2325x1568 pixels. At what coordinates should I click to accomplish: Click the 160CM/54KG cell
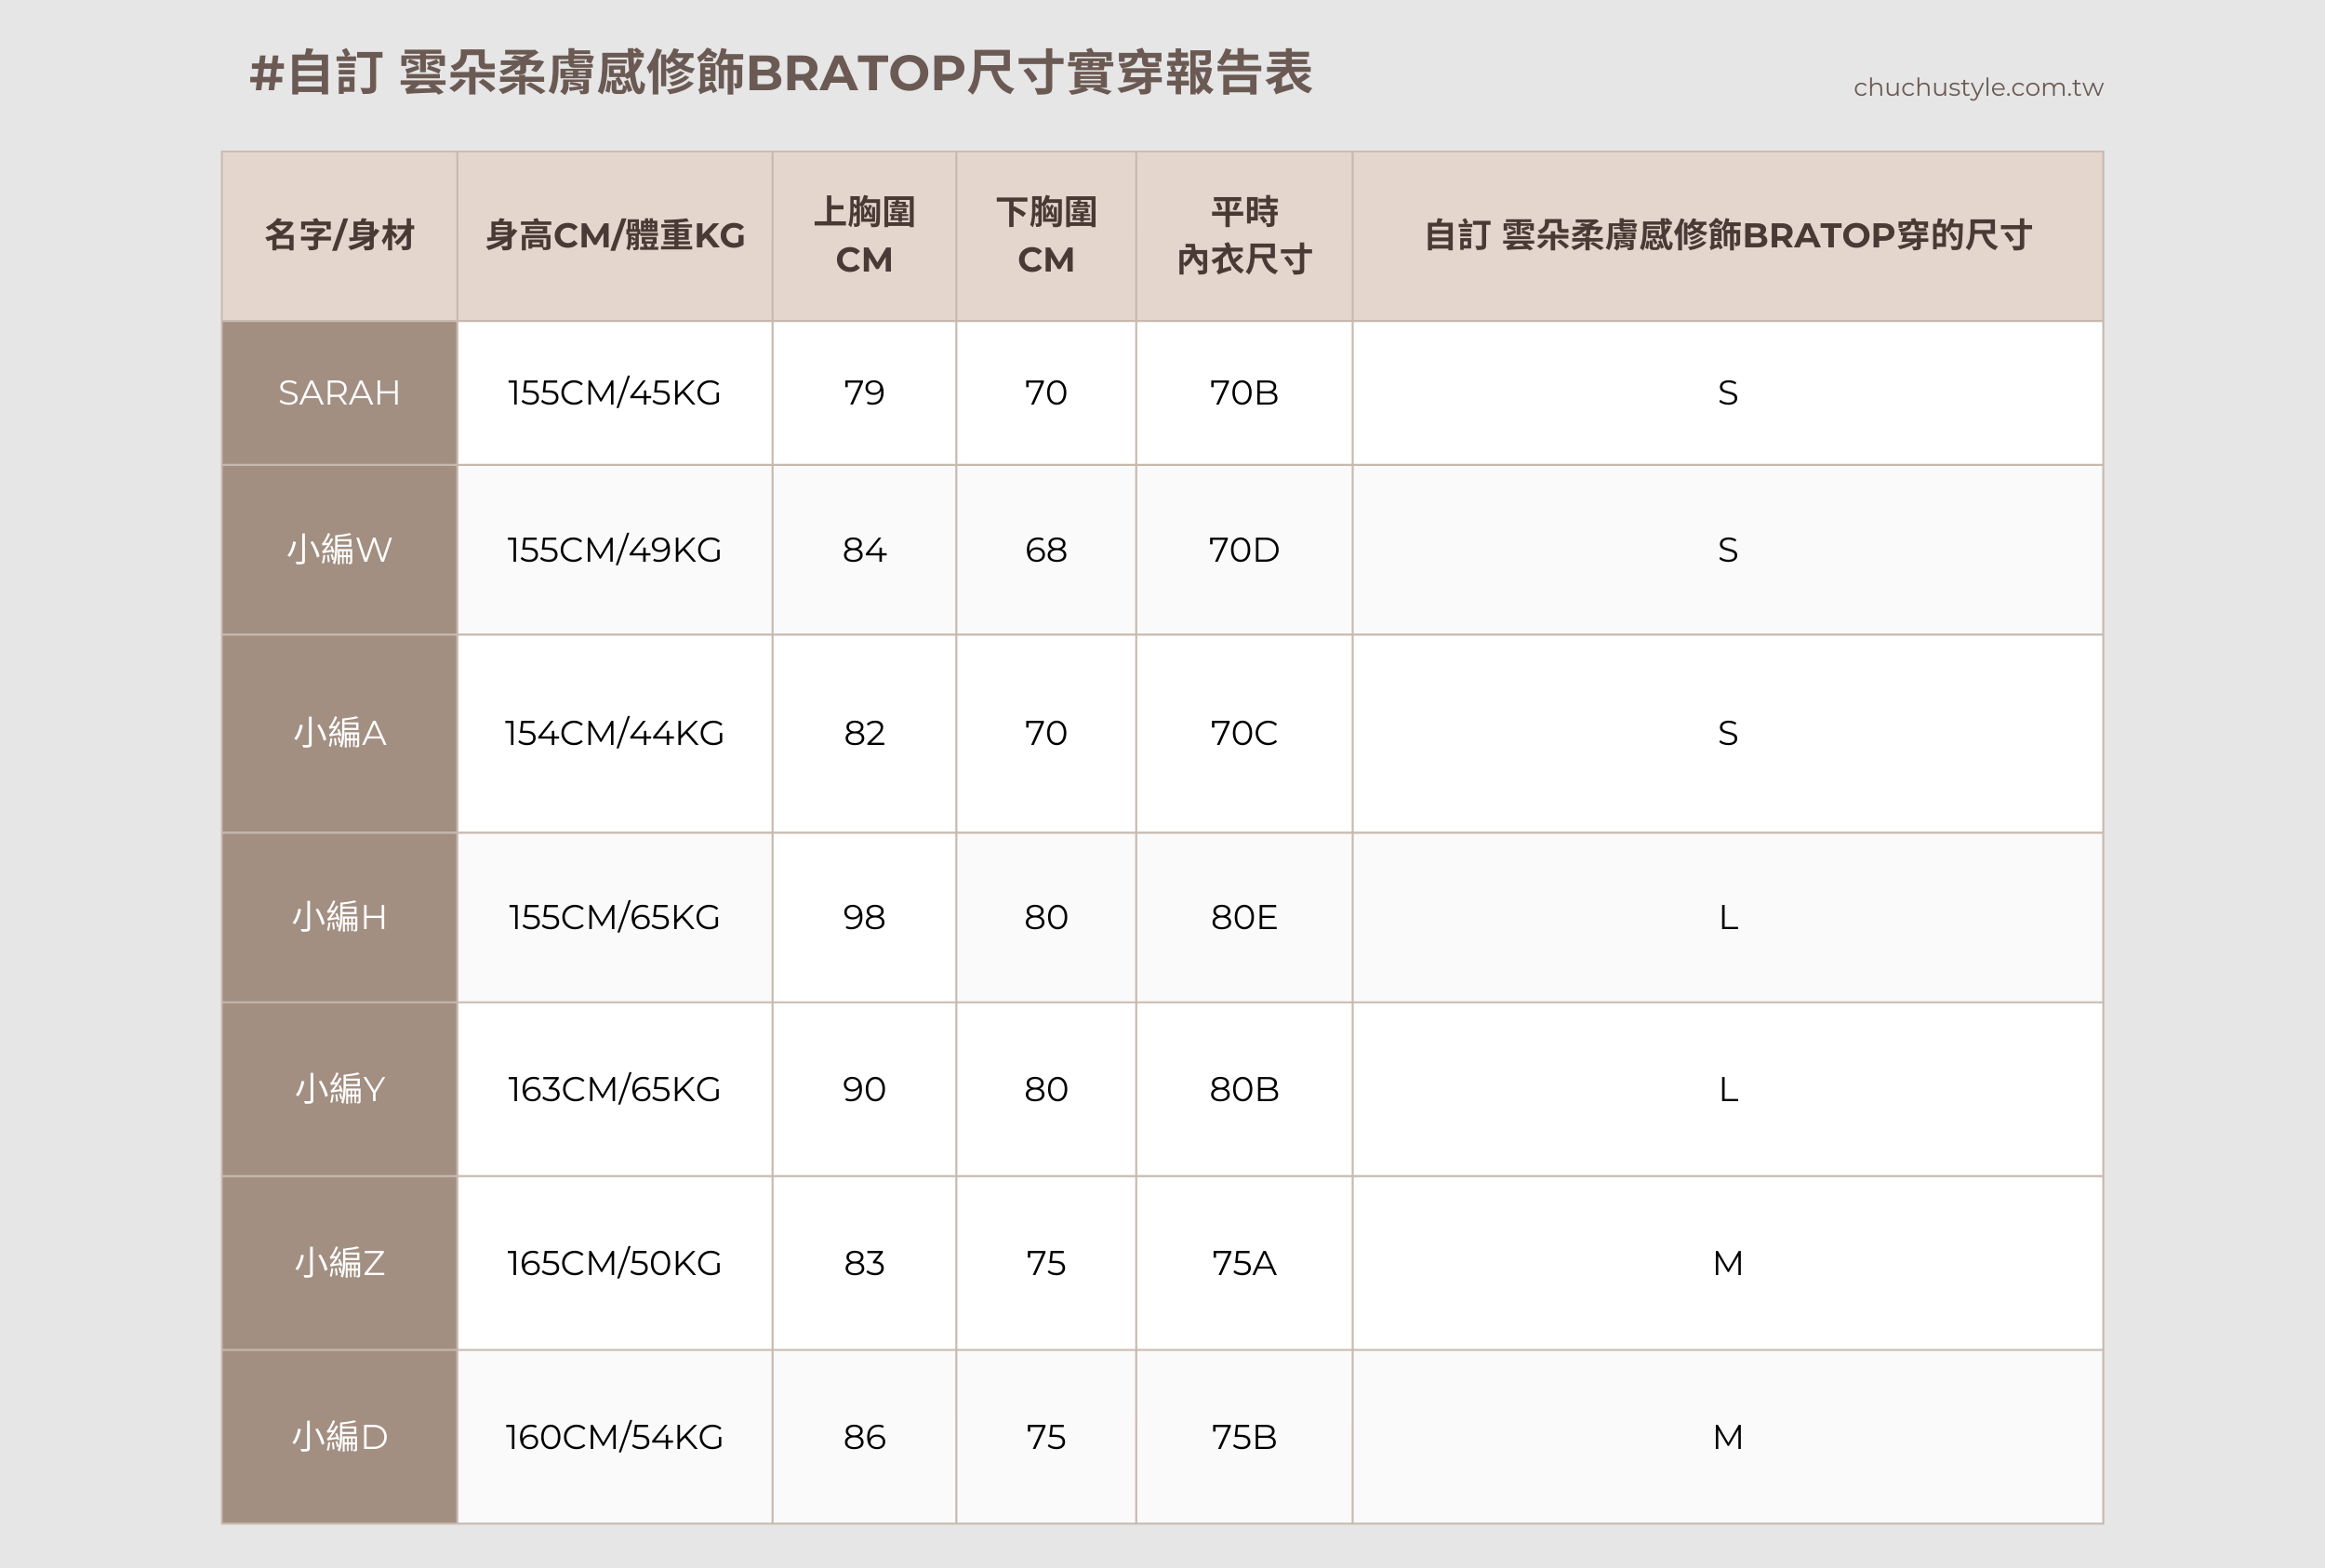click(615, 1437)
